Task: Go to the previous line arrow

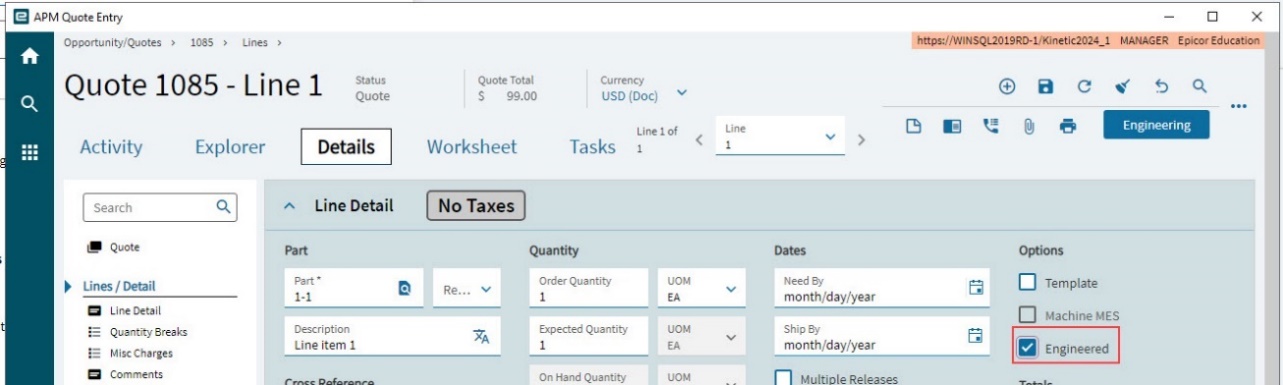Action: (x=699, y=140)
